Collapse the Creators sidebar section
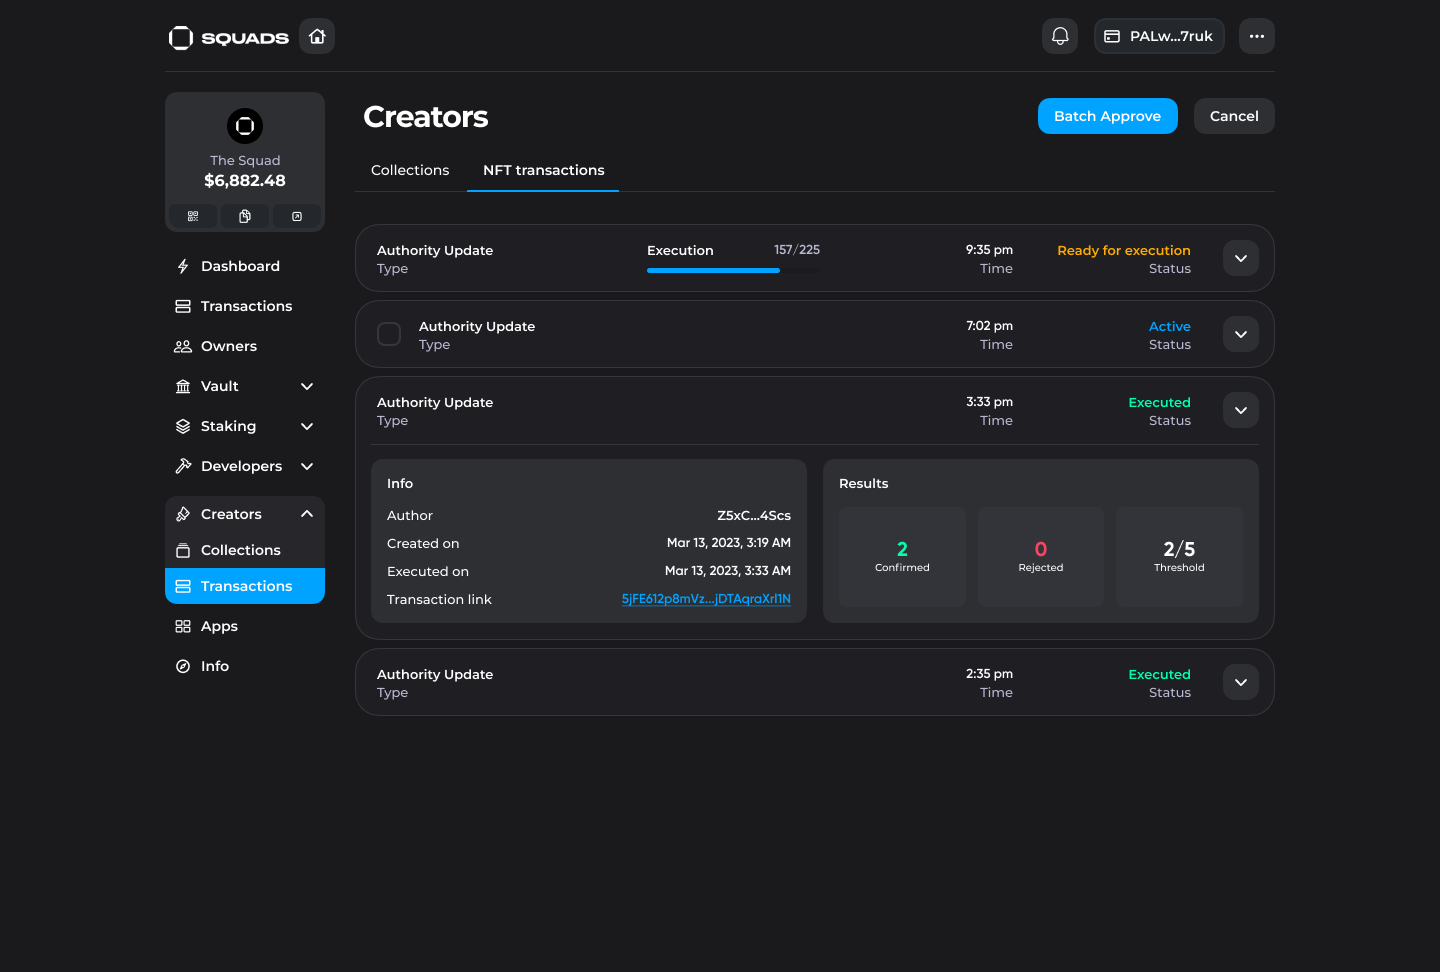This screenshot has width=1440, height=972. coord(307,514)
